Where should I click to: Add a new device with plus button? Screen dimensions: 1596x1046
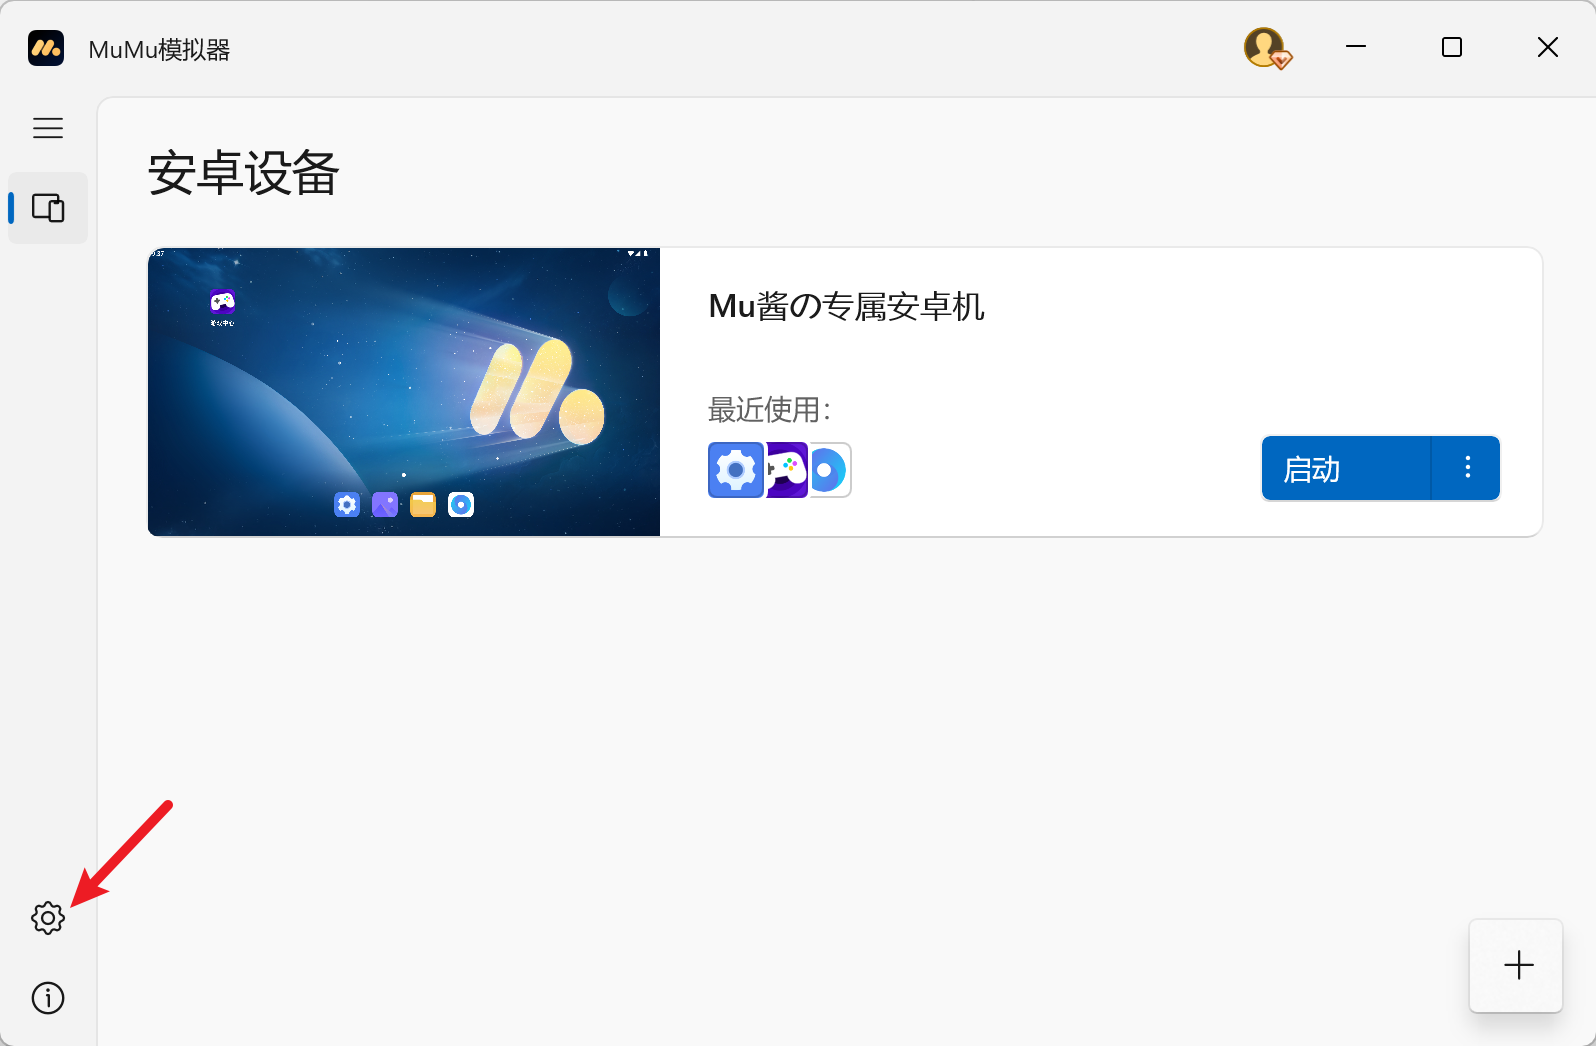pyautogui.click(x=1517, y=965)
